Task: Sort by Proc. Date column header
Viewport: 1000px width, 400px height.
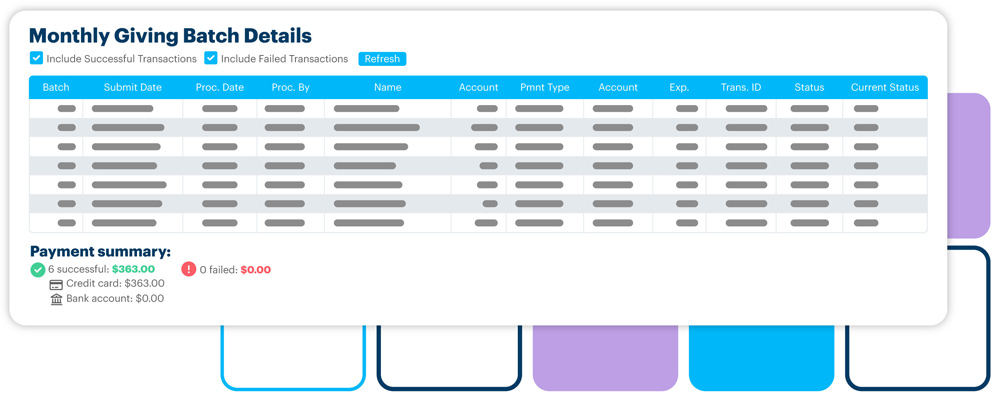Action: pyautogui.click(x=220, y=87)
